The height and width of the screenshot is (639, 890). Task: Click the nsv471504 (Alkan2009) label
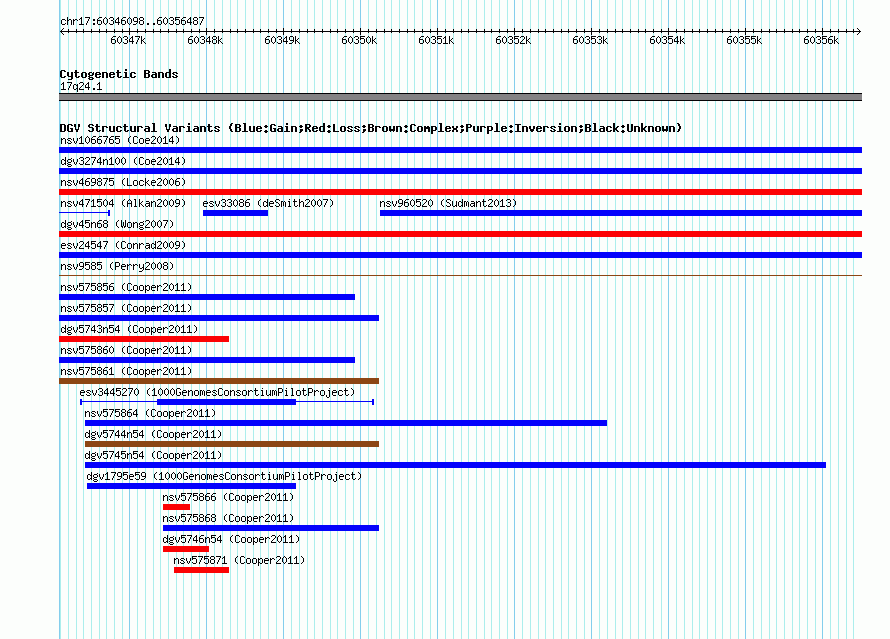(x=123, y=203)
